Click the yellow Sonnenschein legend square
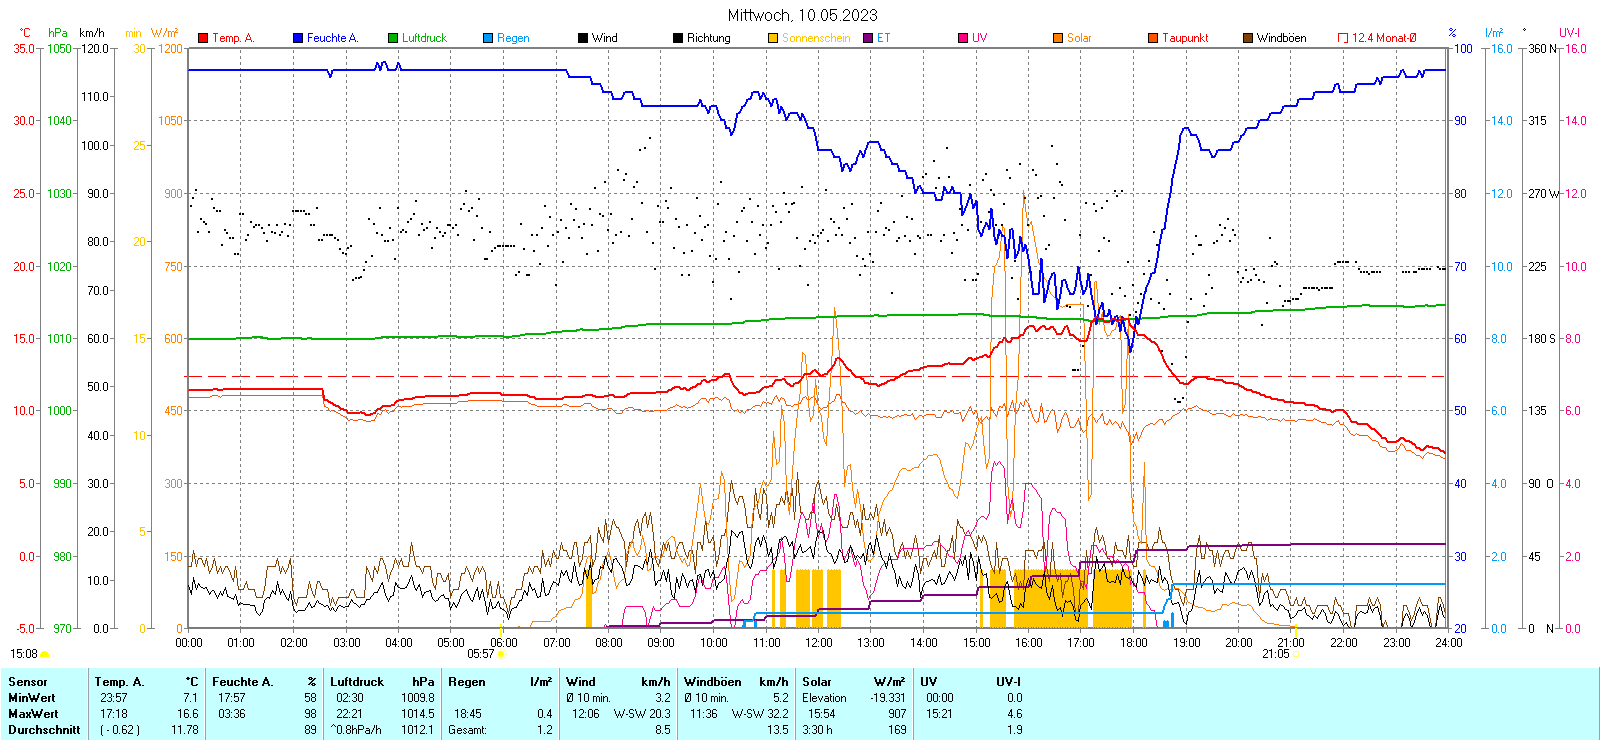This screenshot has width=1600, height=740. (773, 38)
